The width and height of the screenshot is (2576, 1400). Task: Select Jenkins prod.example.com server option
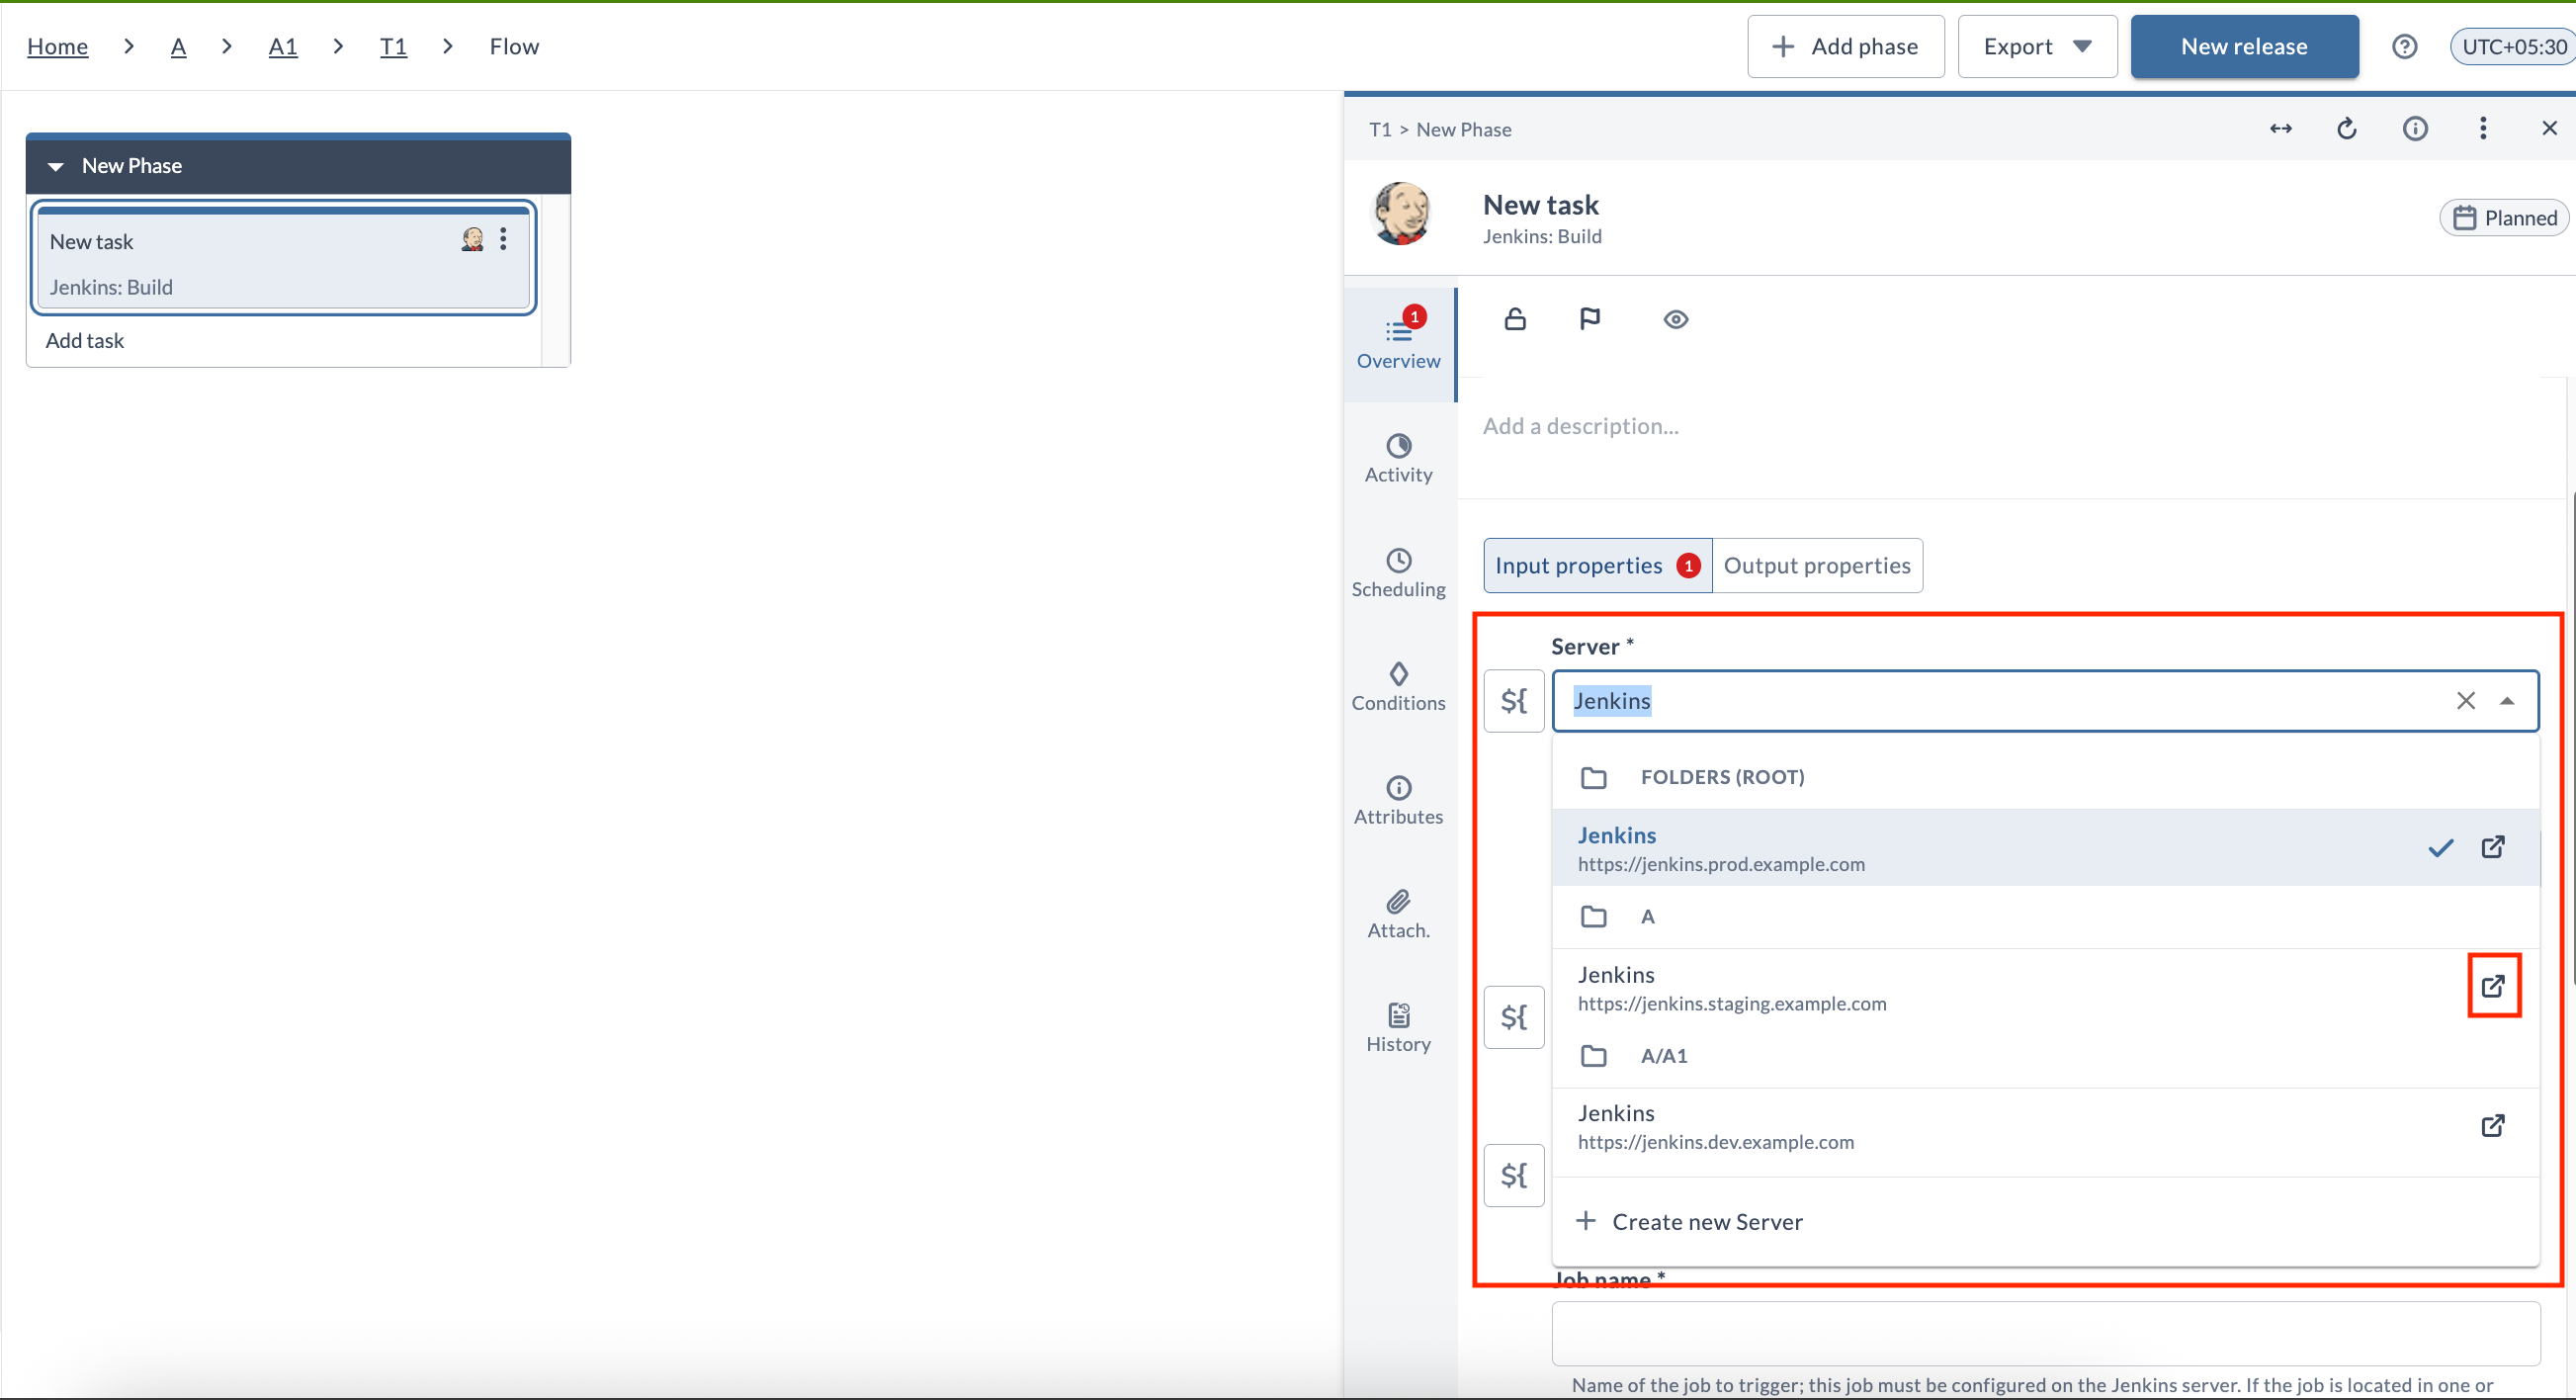2045,848
